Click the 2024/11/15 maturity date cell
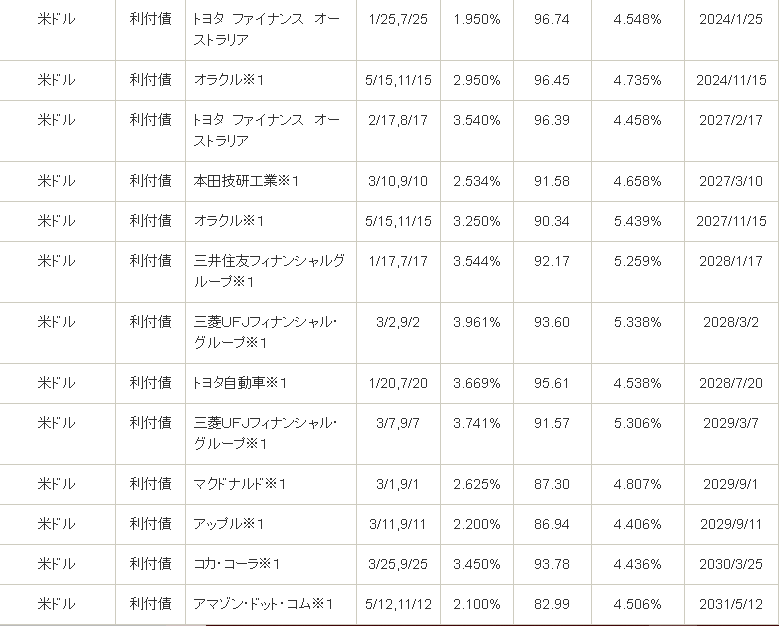This screenshot has height=626, width=779. [x=731, y=80]
